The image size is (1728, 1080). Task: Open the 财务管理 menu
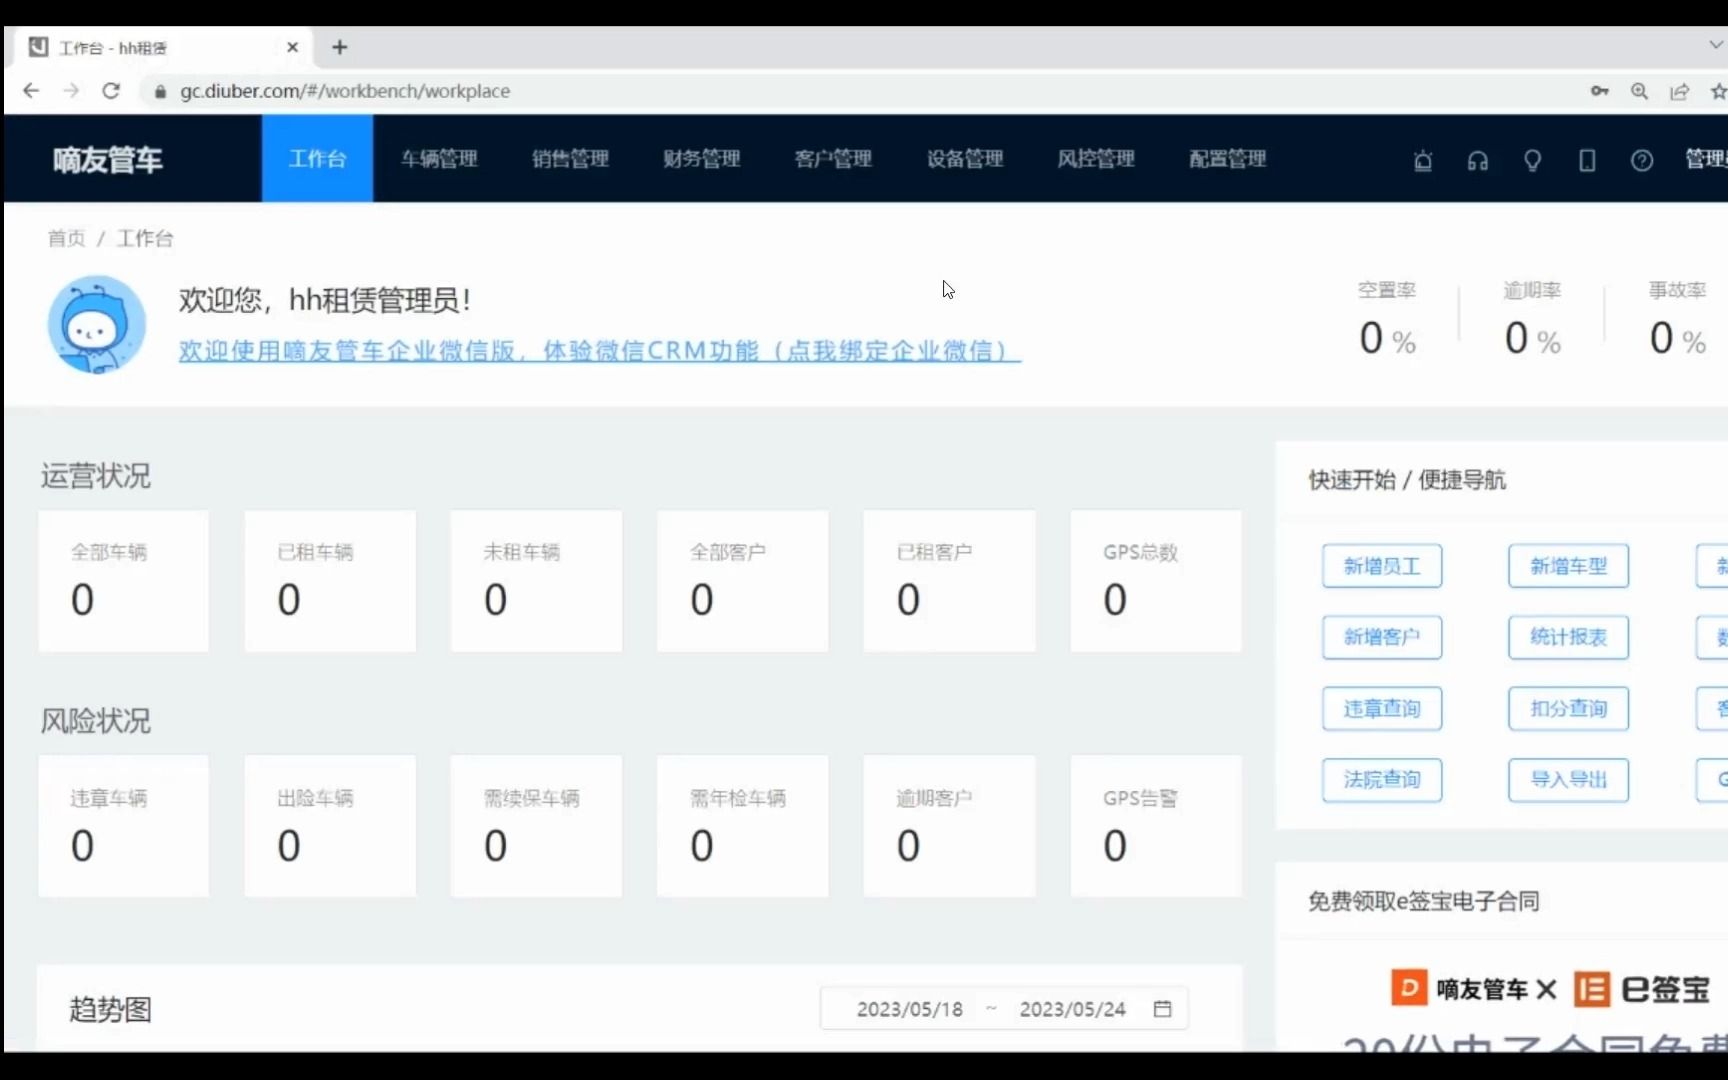702,158
